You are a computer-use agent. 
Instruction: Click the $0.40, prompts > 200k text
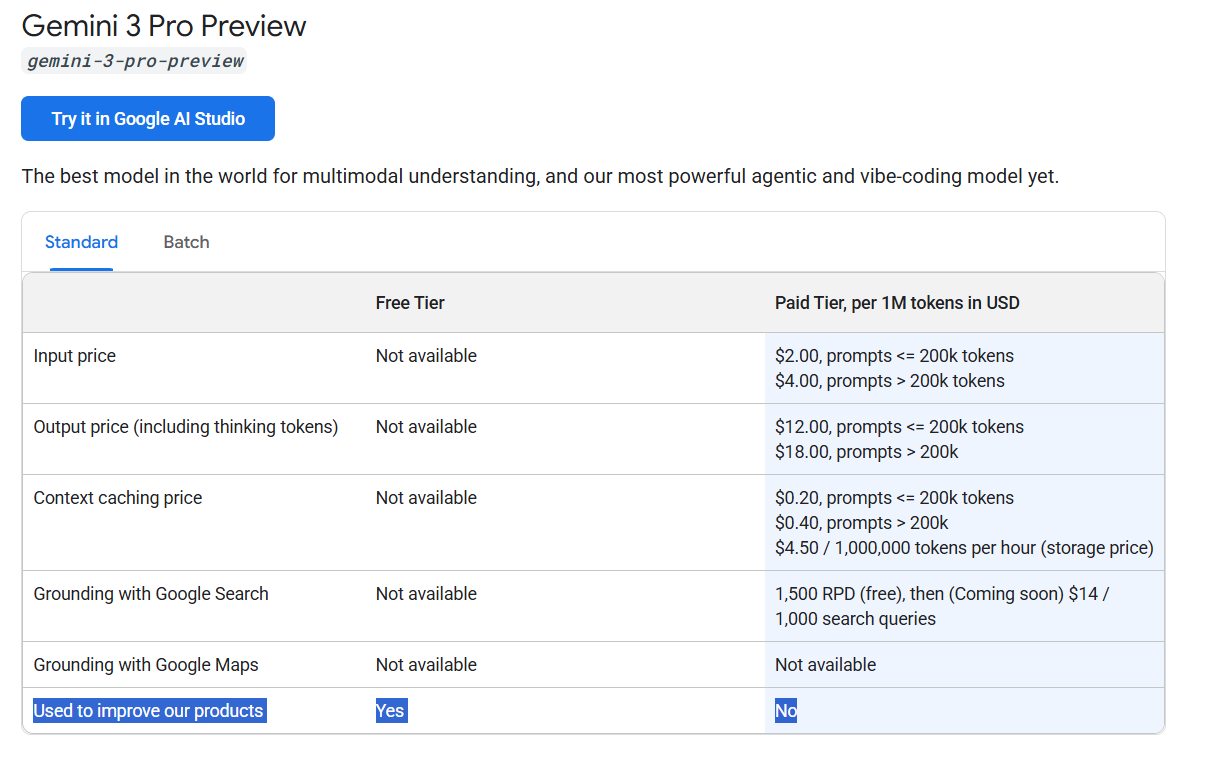862,523
